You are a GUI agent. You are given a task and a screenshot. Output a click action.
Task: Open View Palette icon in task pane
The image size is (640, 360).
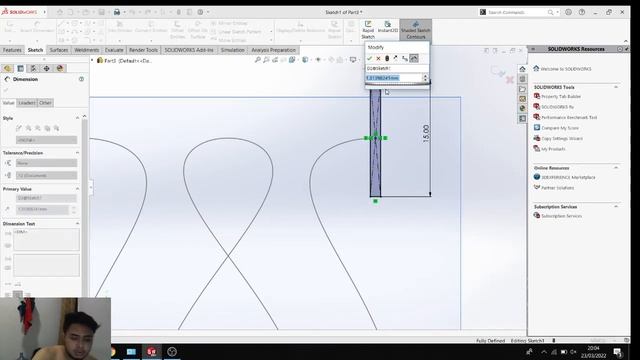point(522,99)
